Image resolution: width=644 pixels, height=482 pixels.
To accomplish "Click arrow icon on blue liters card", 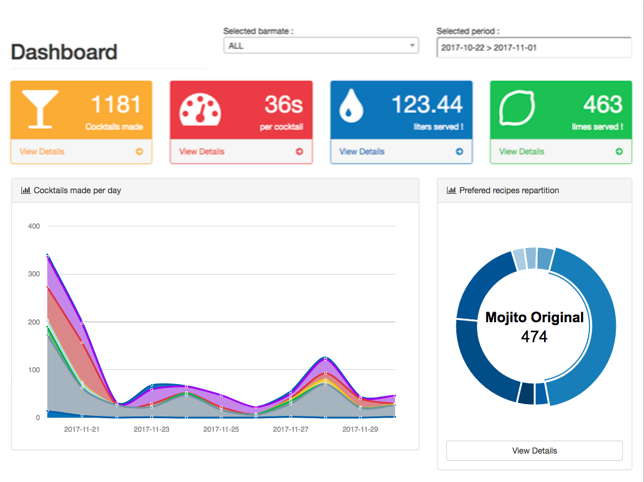I will pyautogui.click(x=459, y=152).
